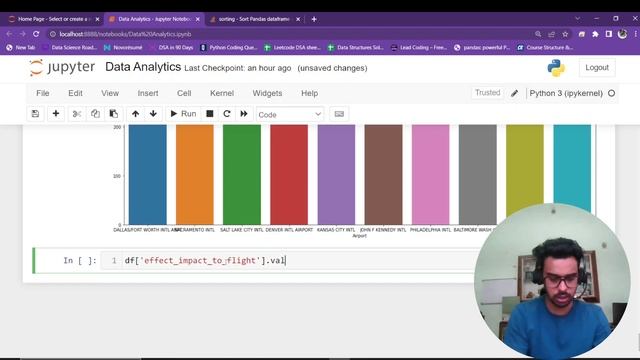Open the Edit menu
The height and width of the screenshot is (360, 640).
pyautogui.click(x=75, y=93)
